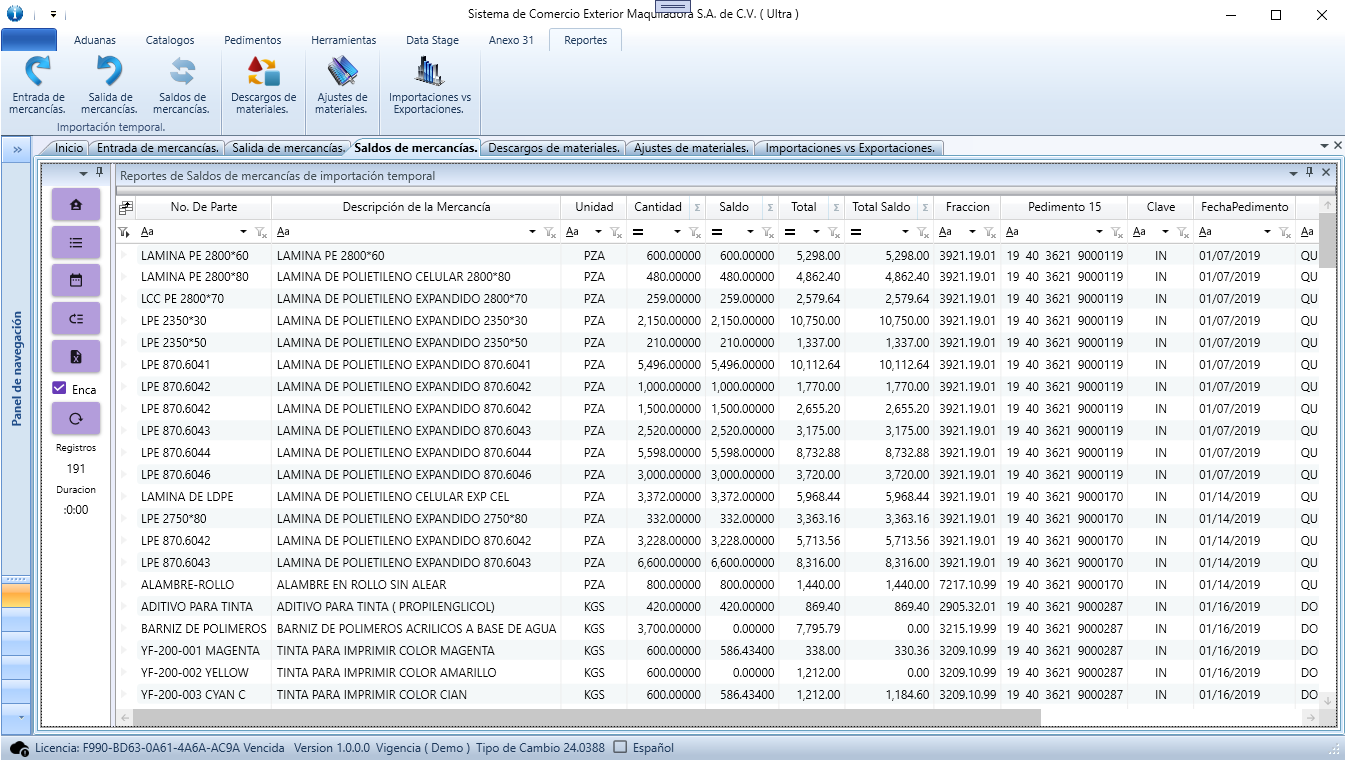The width and height of the screenshot is (1346, 761).
Task: Click the purple home button in side panel
Action: [76, 204]
